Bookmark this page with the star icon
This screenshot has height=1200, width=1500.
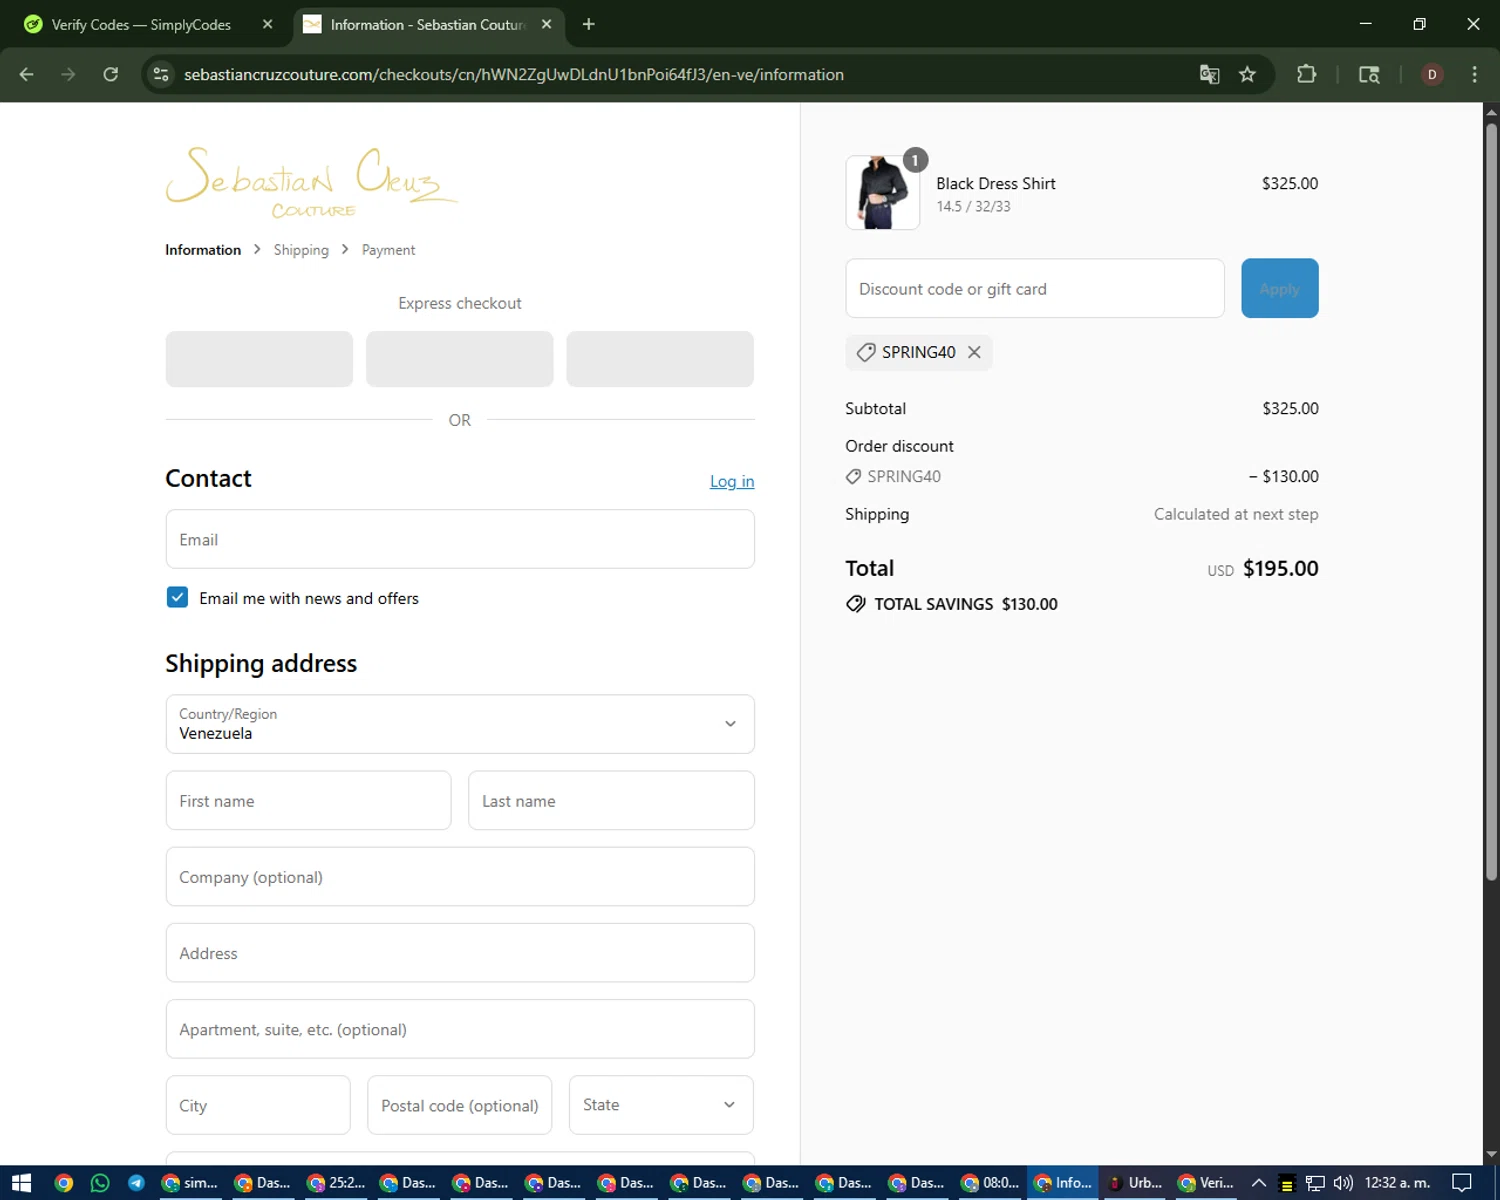tap(1247, 74)
